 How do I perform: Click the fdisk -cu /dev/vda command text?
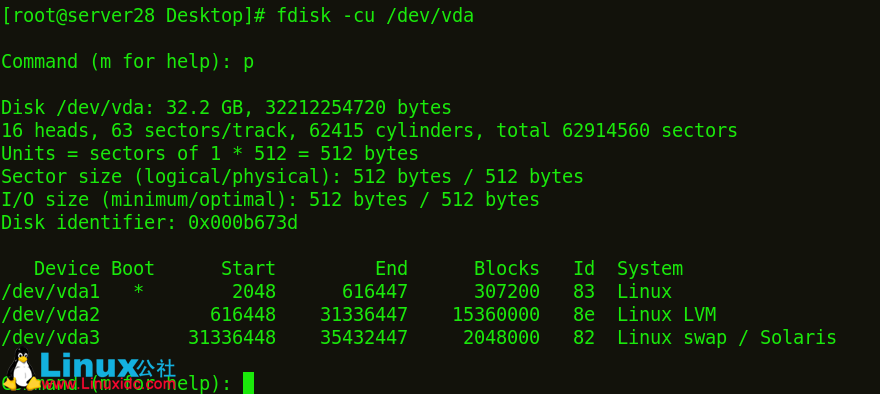pyautogui.click(x=375, y=16)
